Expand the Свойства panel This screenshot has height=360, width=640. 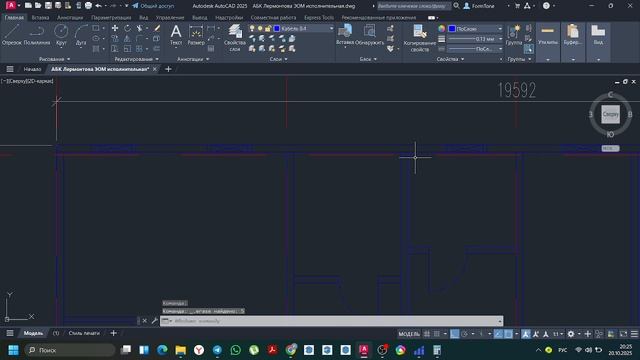(x=450, y=59)
